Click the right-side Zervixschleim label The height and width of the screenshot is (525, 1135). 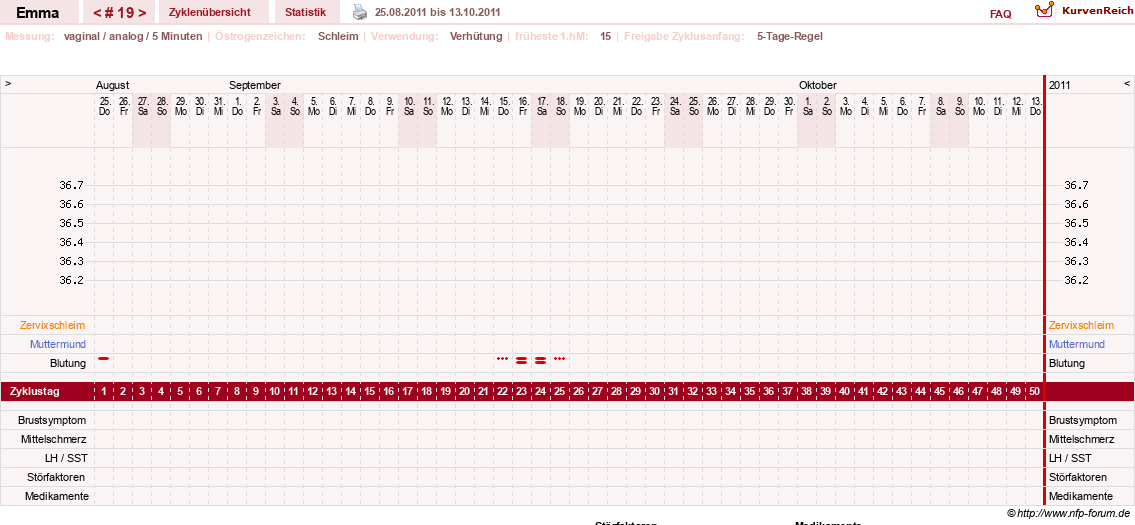[x=1081, y=325]
